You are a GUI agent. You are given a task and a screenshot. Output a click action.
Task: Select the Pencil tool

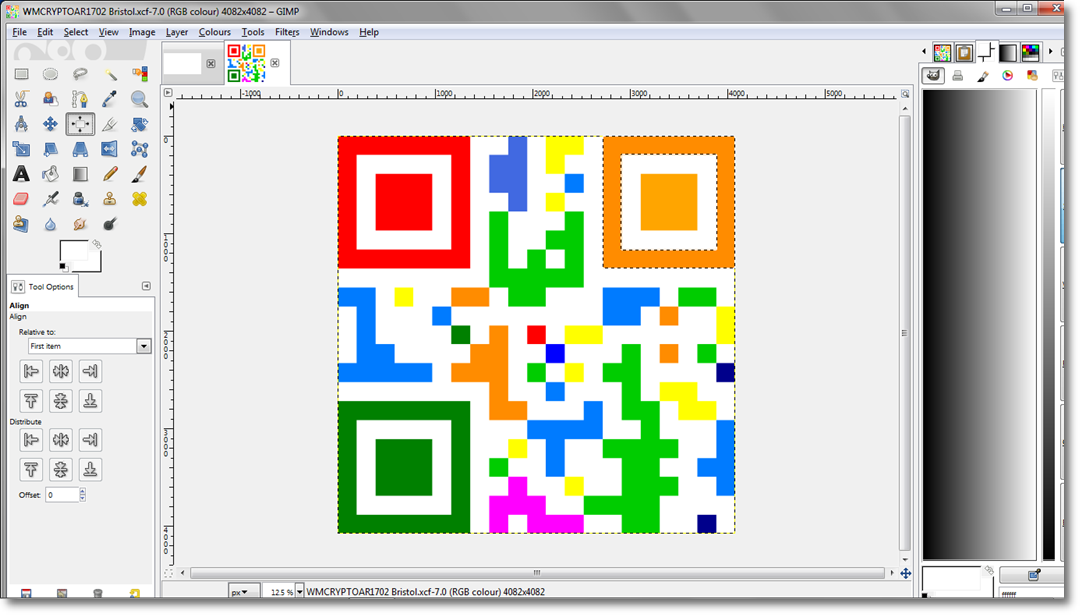[x=110, y=174]
